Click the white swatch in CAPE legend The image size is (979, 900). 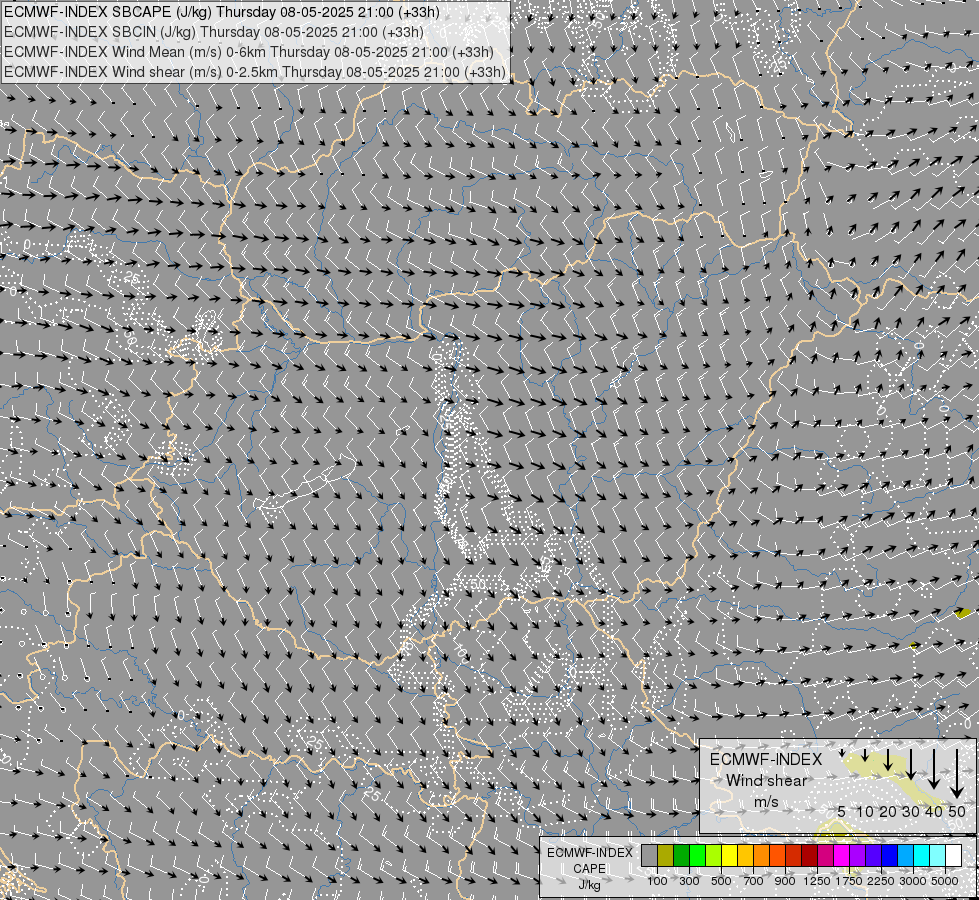[x=953, y=855]
